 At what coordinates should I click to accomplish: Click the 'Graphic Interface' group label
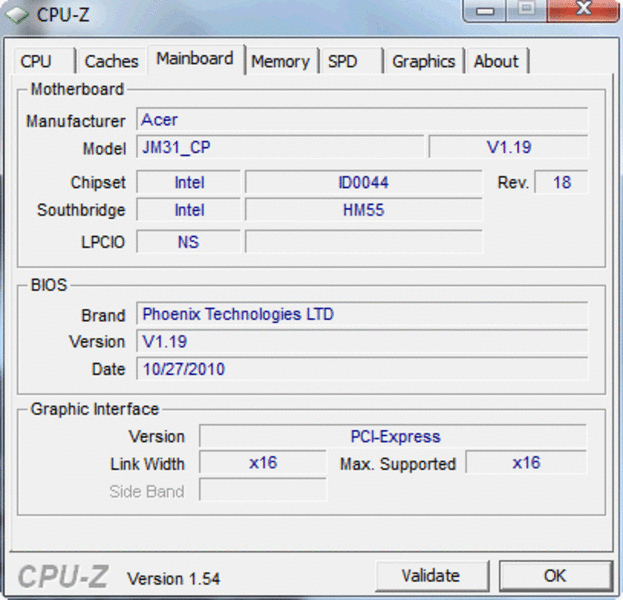[x=95, y=409]
